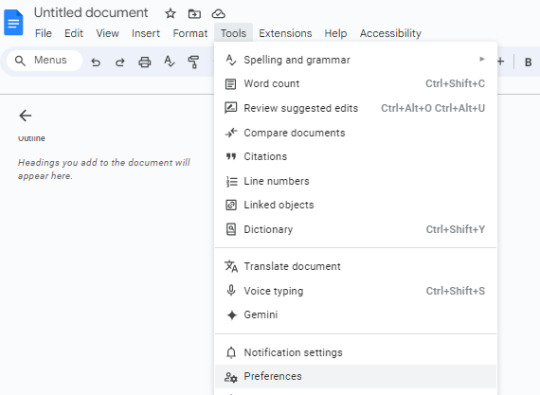Click the Undo arrow in toolbar
540x395 pixels.
(x=96, y=62)
